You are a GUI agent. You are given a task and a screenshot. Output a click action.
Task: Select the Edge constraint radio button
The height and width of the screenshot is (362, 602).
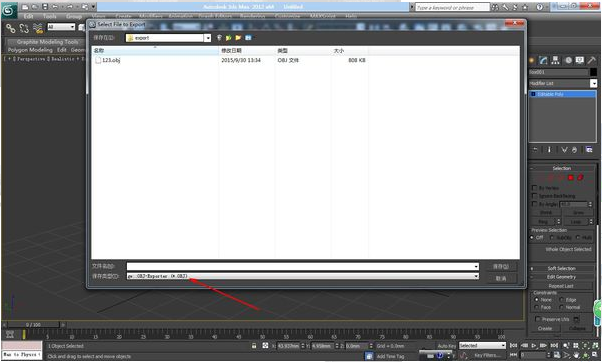coord(562,299)
